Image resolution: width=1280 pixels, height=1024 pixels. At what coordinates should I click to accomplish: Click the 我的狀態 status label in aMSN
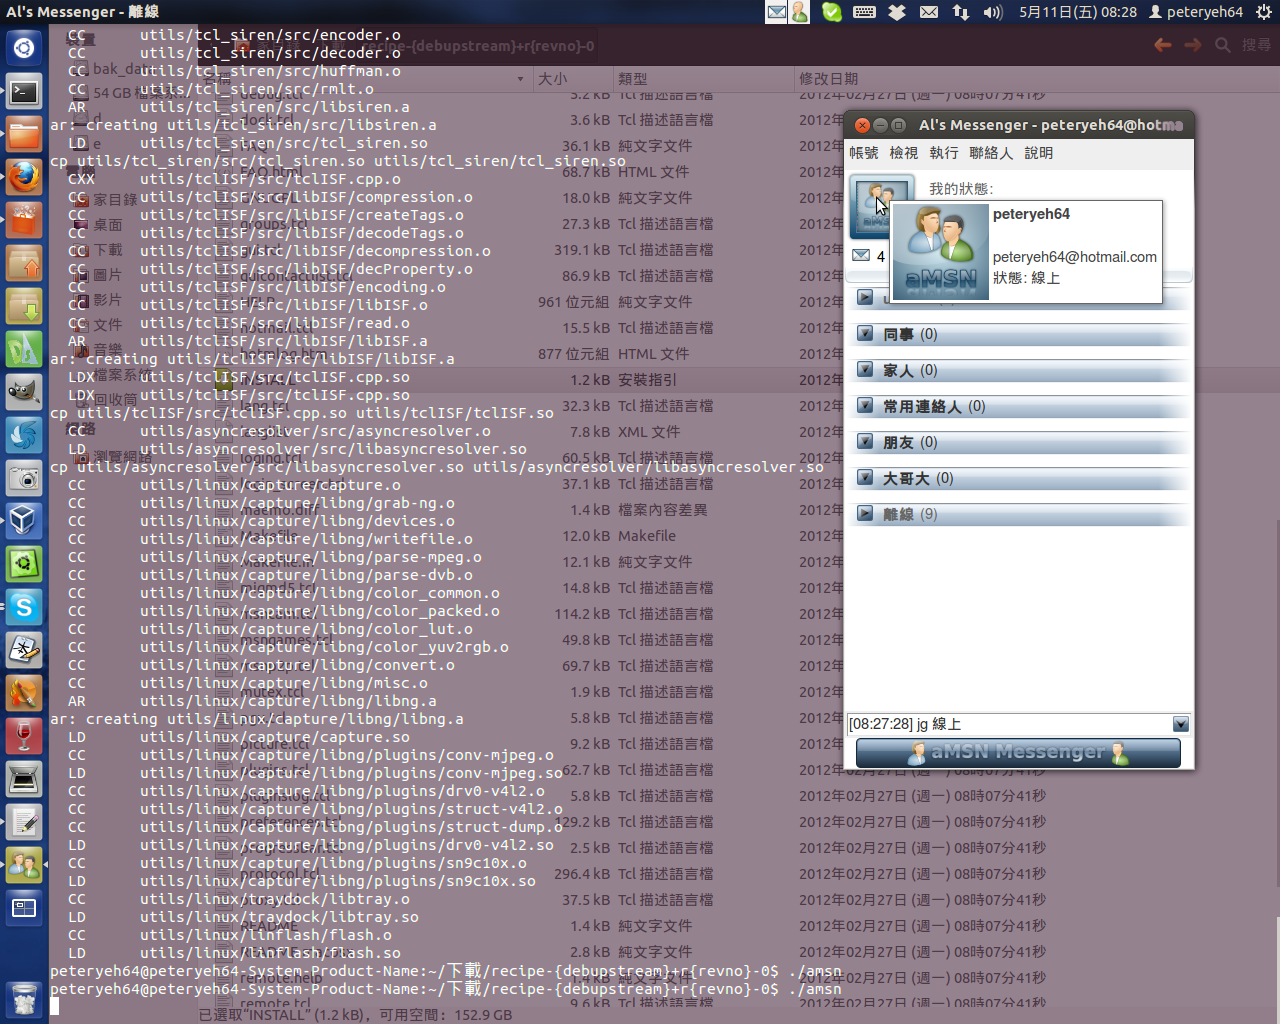961,189
